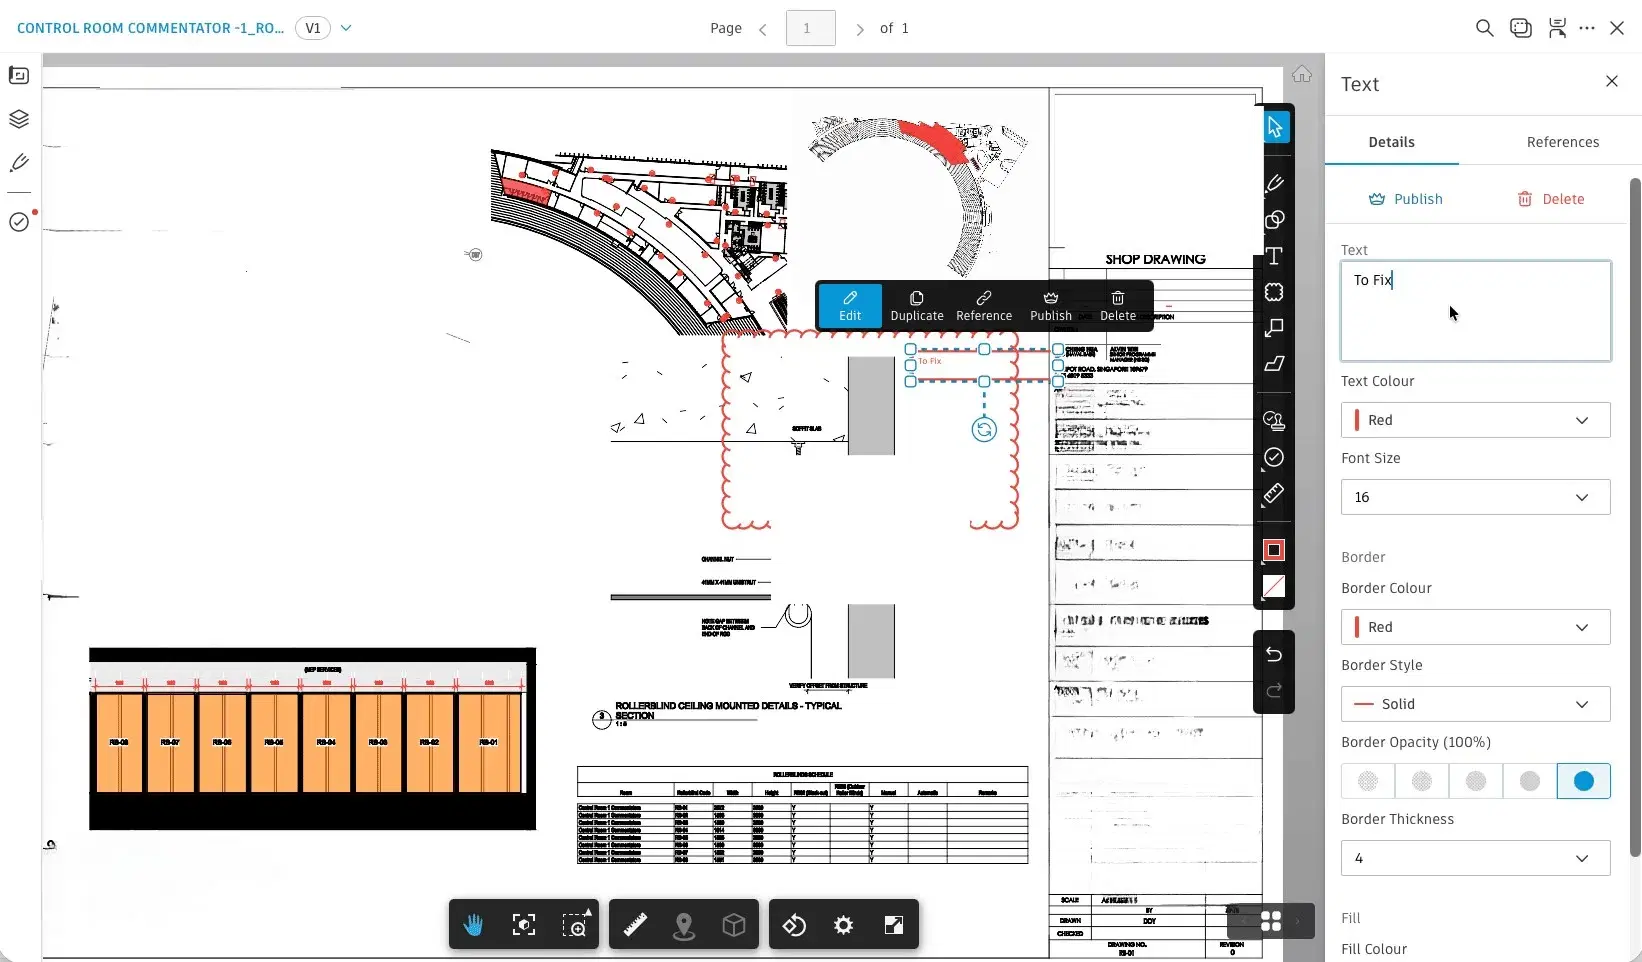Open the markups pencil panel in sidebar

pyautogui.click(x=19, y=163)
